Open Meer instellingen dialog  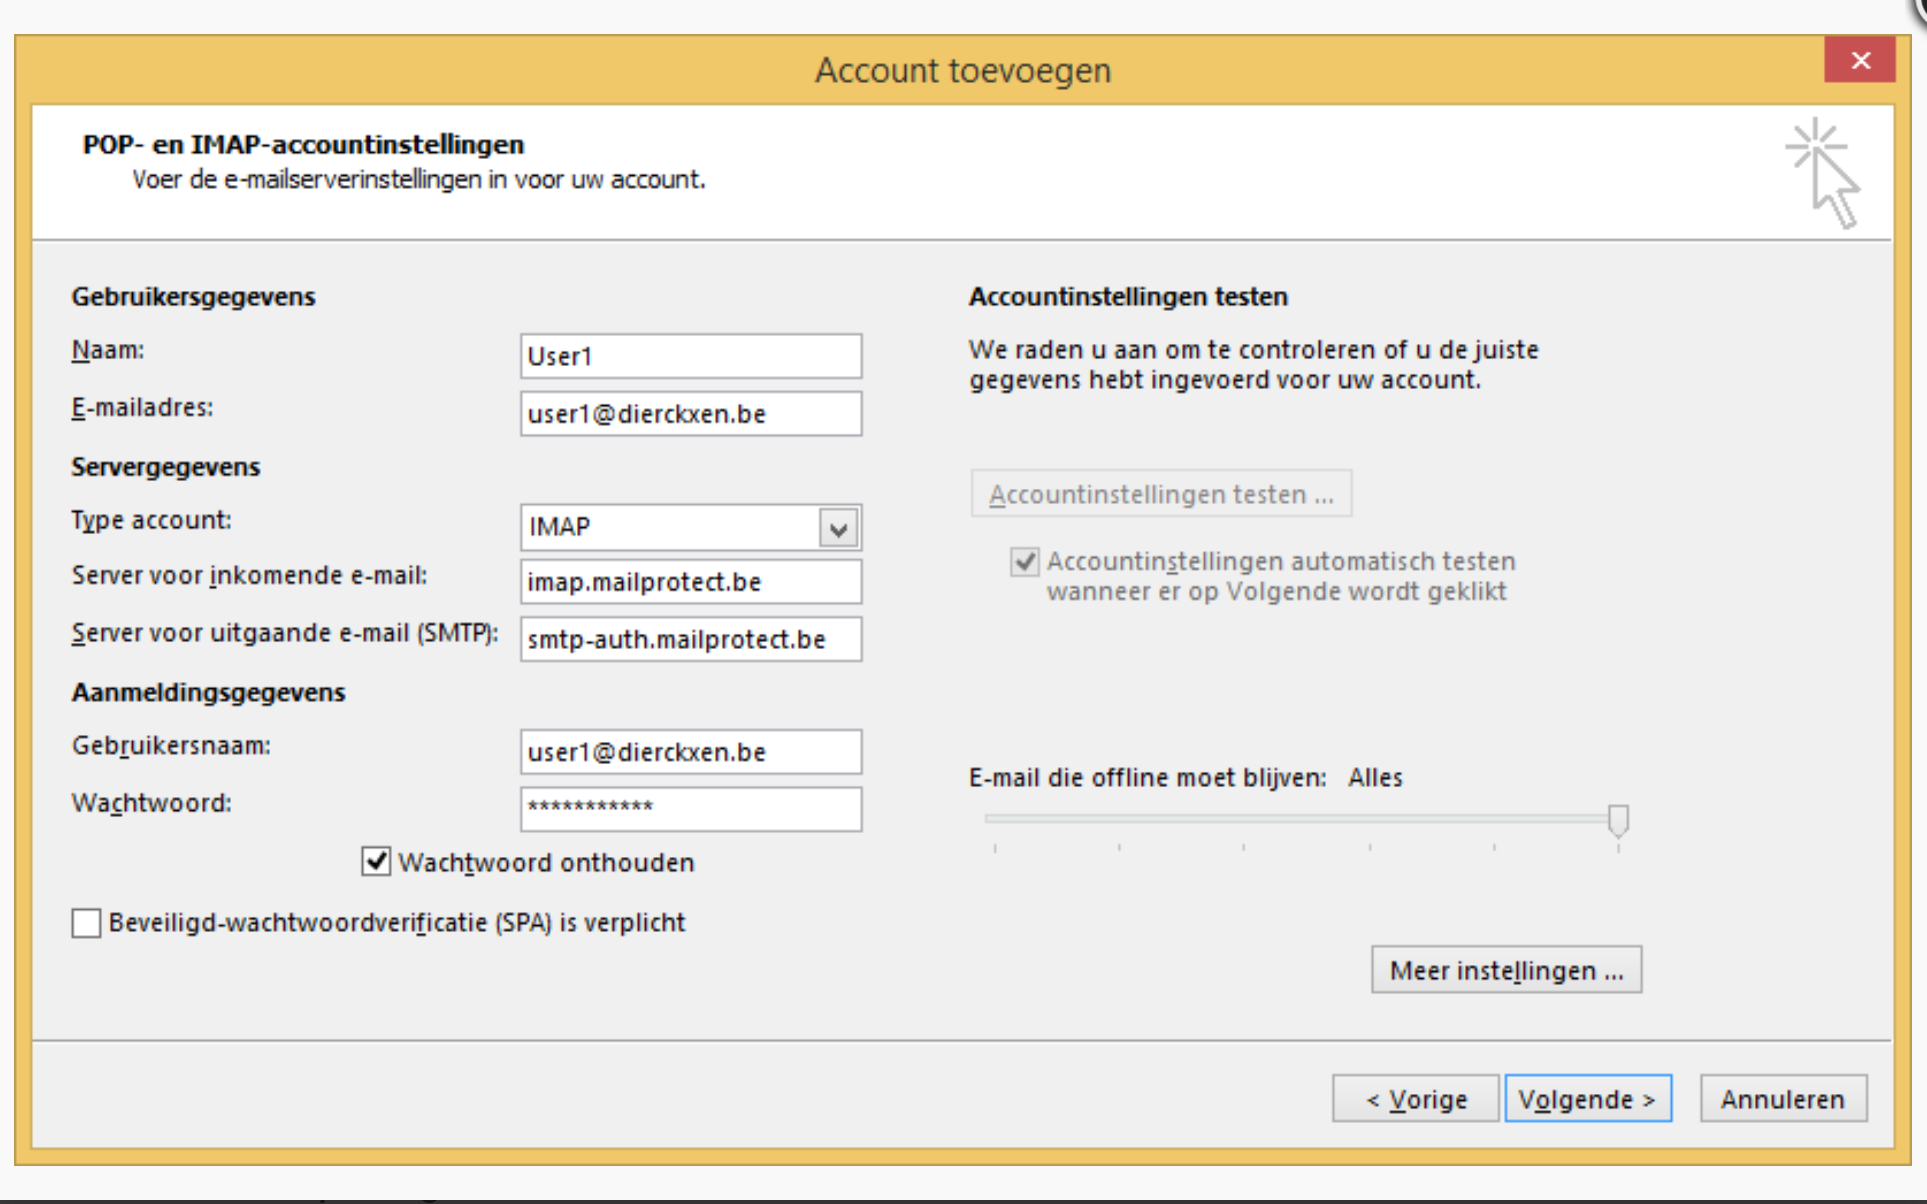[1505, 968]
